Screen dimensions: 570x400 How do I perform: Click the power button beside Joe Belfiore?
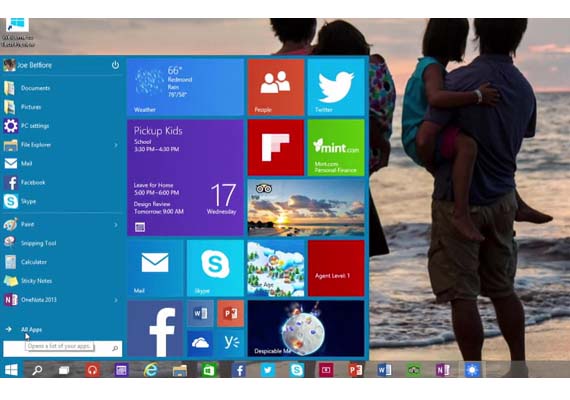115,65
